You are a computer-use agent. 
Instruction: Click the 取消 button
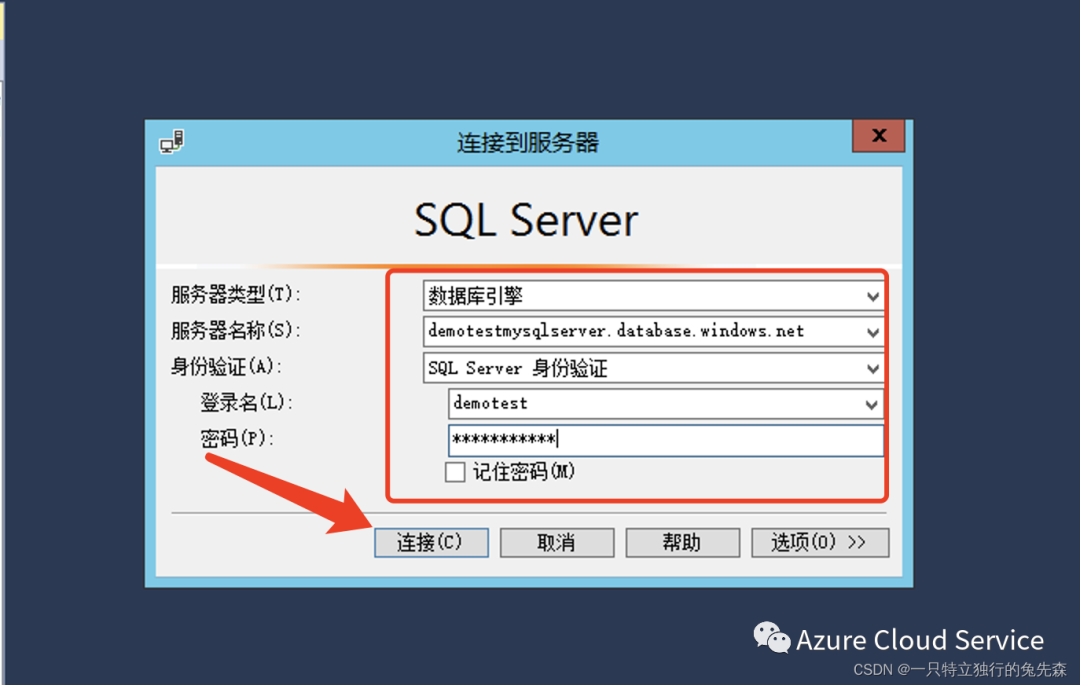557,542
